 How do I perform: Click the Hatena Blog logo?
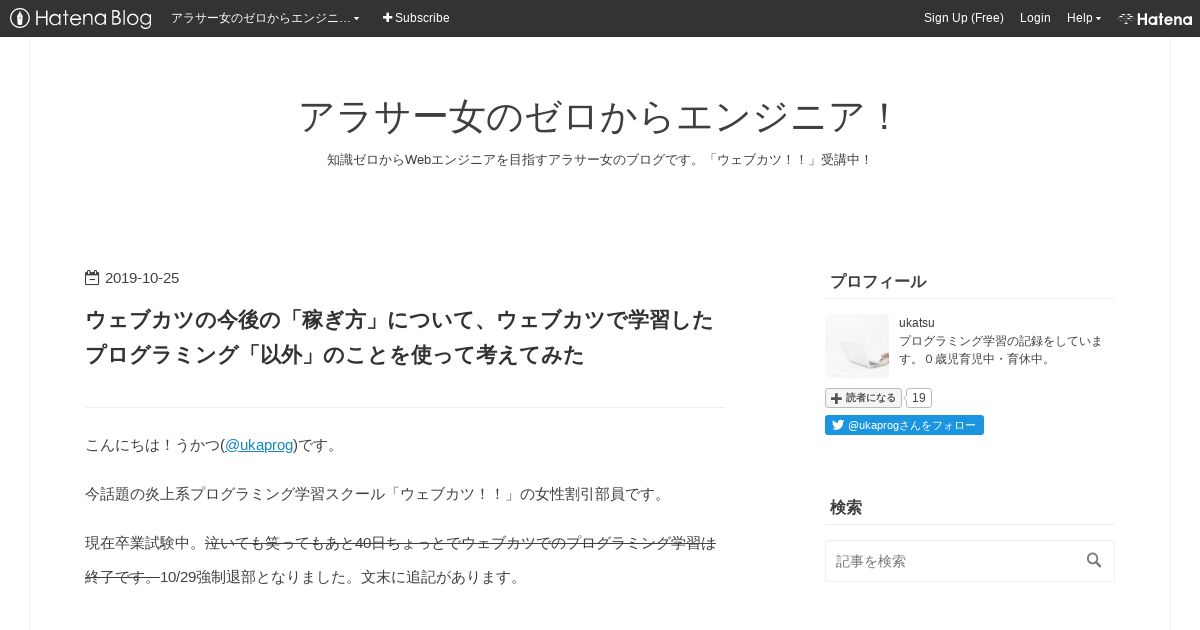click(x=81, y=18)
